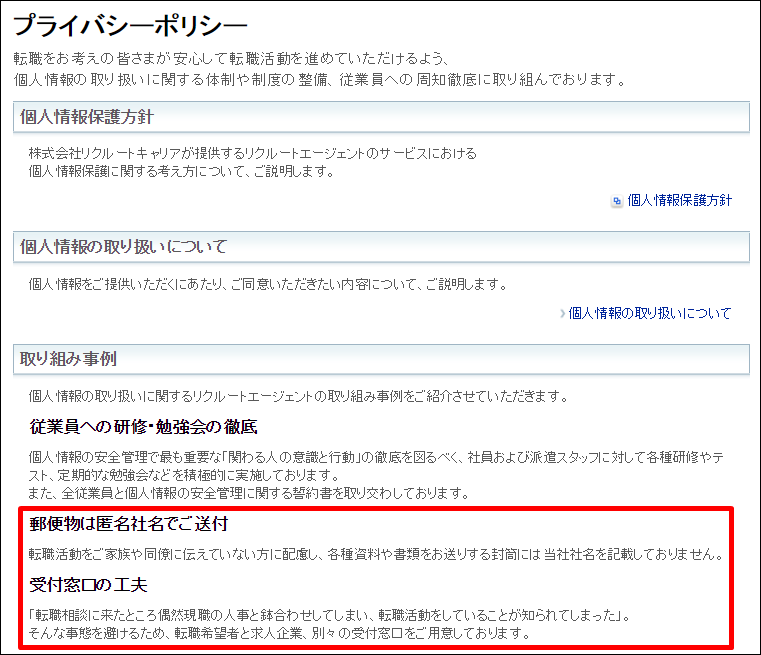Click intro line starting 個人情報の取り扱いに関する体制
This screenshot has height=655, width=761.
[319, 79]
